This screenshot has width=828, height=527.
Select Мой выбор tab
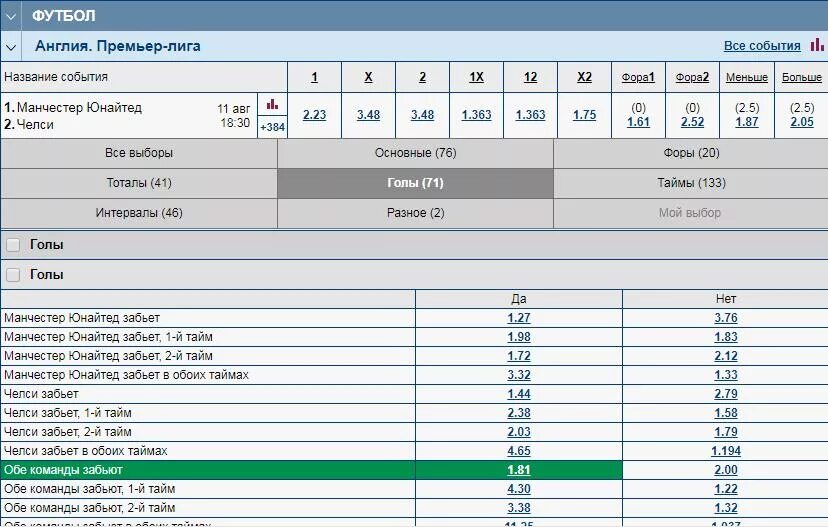pyautogui.click(x=691, y=213)
